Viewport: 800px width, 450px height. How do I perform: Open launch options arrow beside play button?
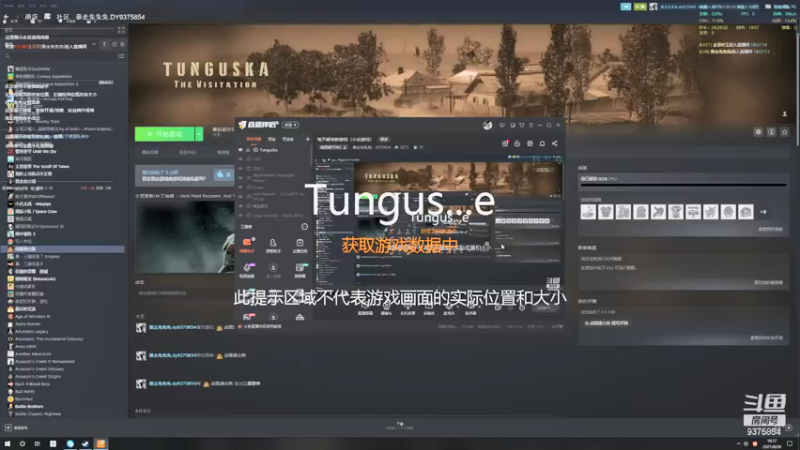(x=199, y=134)
